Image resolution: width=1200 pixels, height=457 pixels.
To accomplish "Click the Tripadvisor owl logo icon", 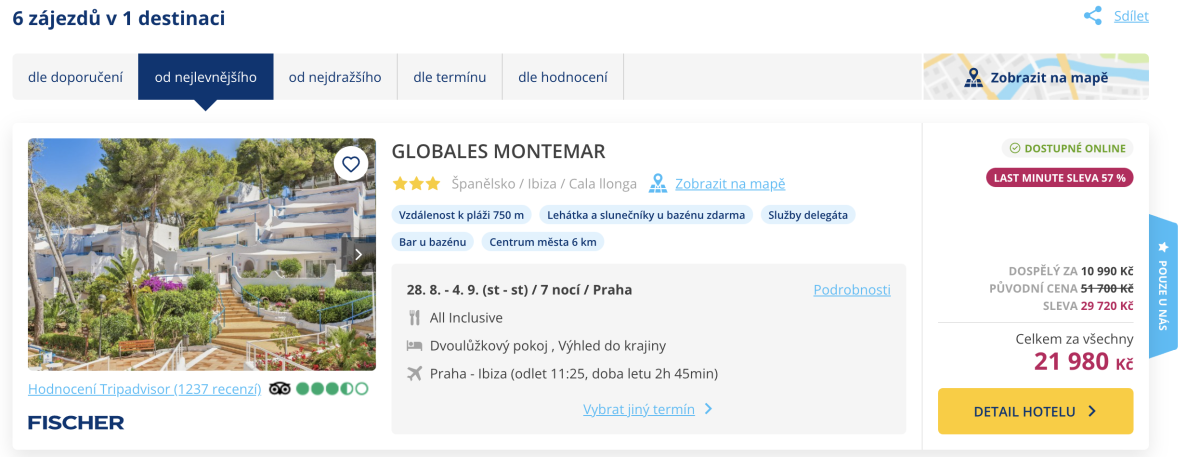I will point(280,389).
